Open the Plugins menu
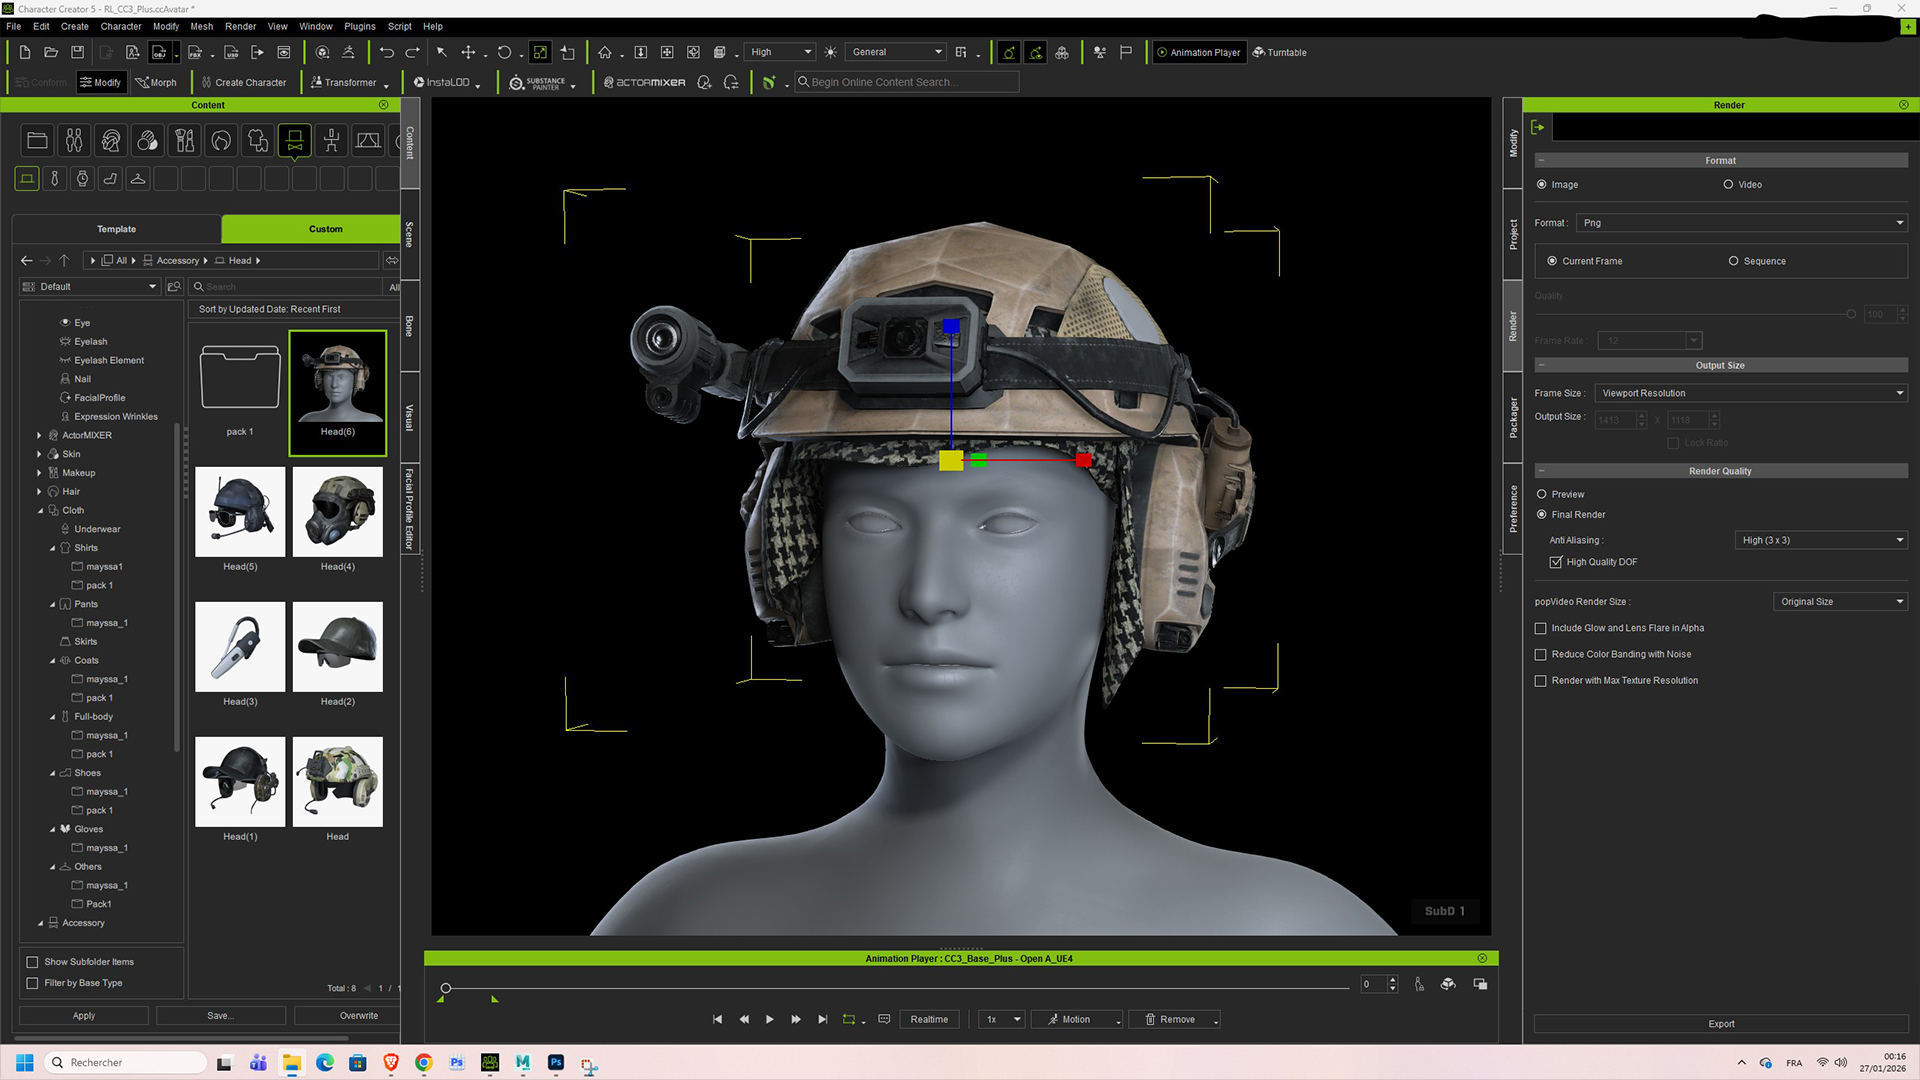This screenshot has height=1080, width=1920. [x=359, y=26]
